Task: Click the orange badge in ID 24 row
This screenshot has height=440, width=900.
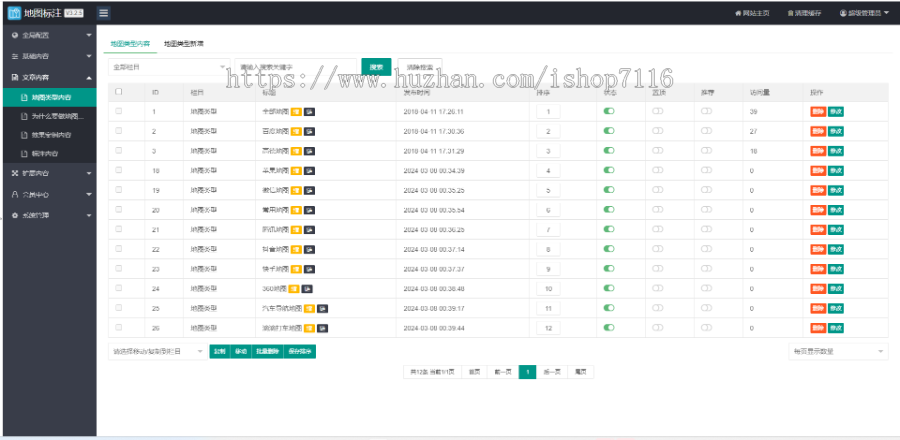Action: coord(294,289)
